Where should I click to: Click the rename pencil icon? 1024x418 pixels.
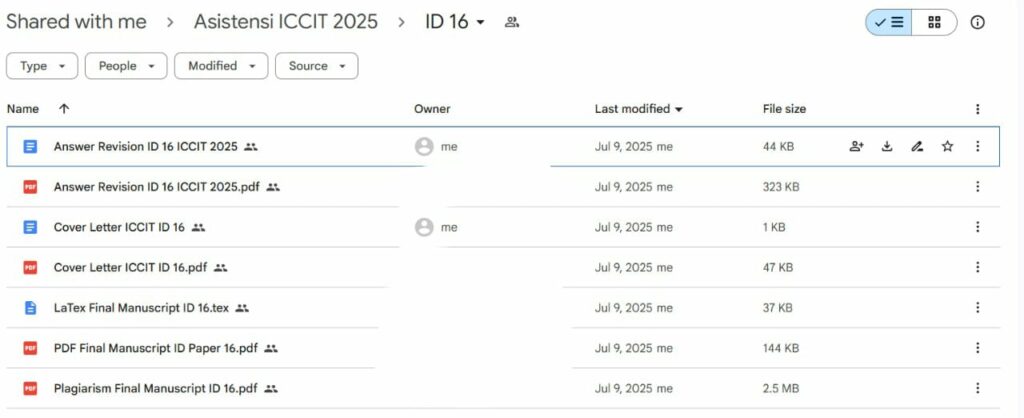[917, 147]
